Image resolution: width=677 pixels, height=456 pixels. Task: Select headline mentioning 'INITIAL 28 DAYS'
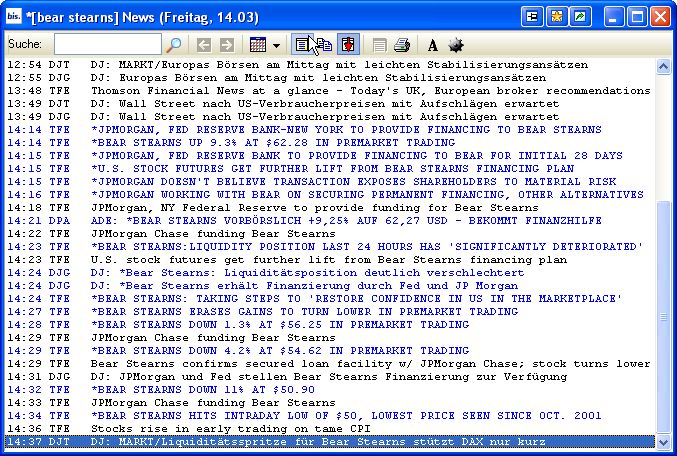point(330,155)
